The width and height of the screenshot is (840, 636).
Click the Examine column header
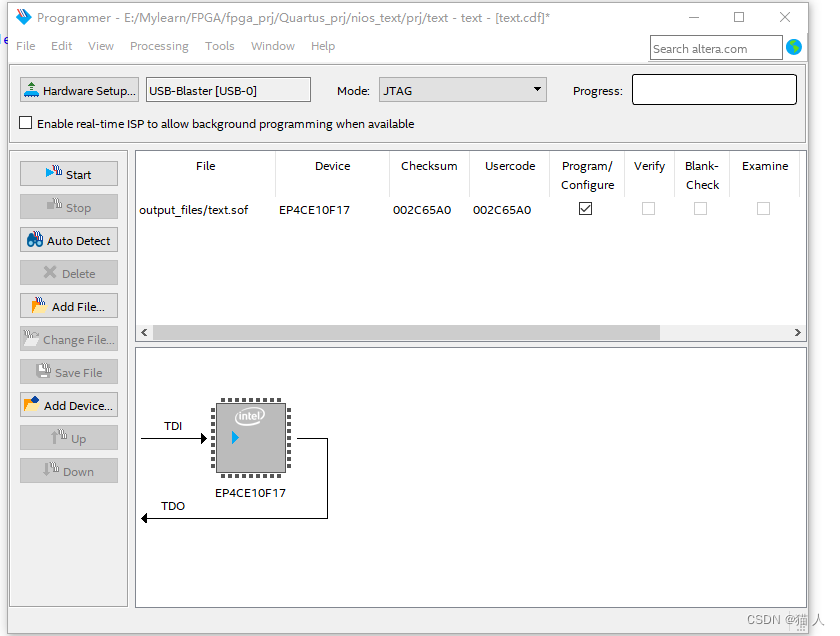point(765,166)
